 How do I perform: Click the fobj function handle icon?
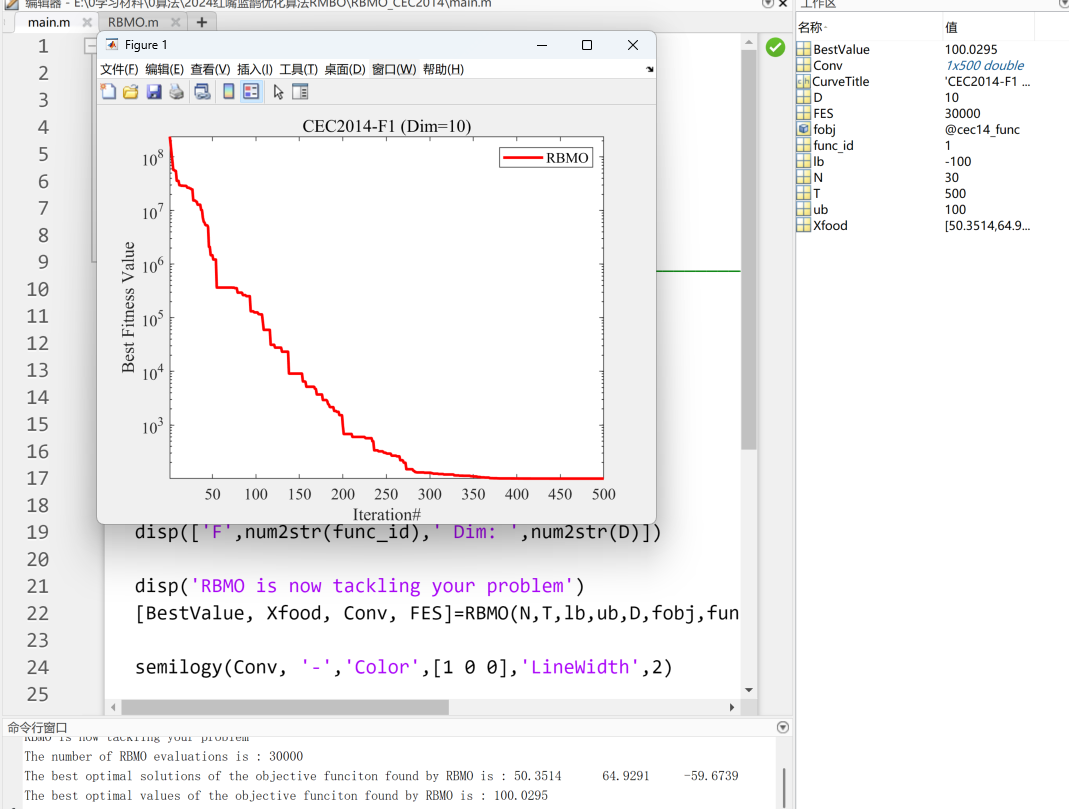coord(804,129)
